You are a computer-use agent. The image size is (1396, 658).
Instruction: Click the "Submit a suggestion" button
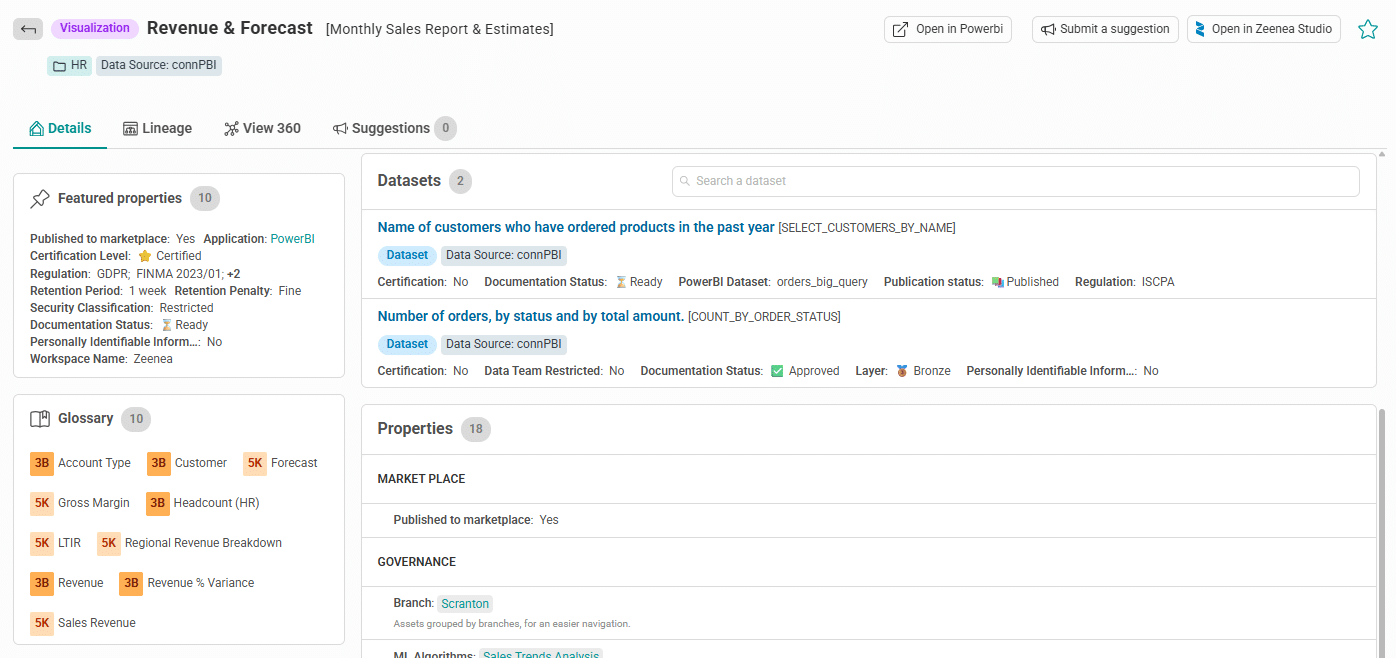pyautogui.click(x=1105, y=29)
